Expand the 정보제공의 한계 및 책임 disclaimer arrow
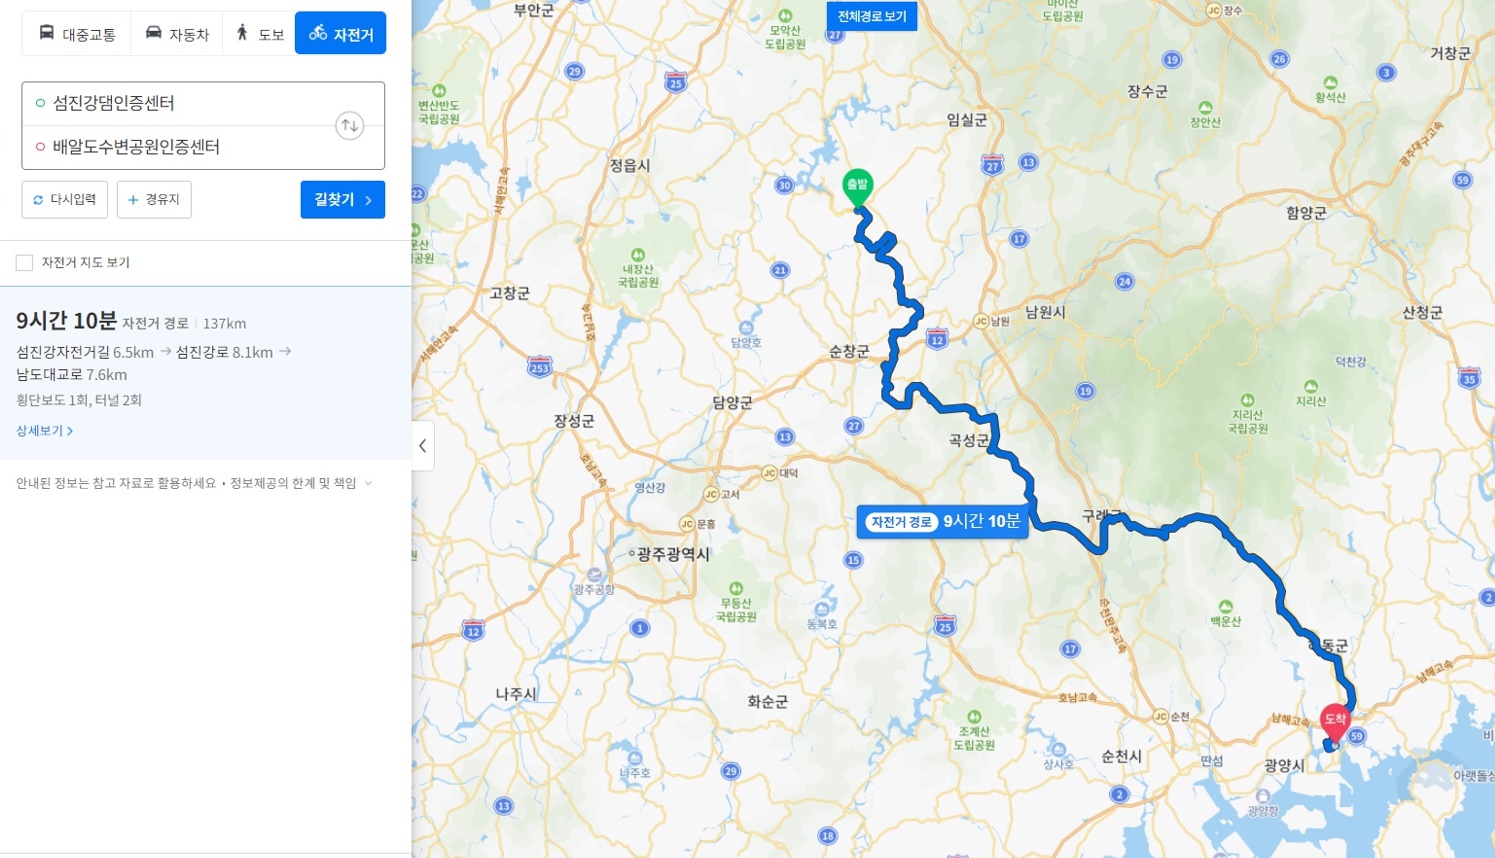This screenshot has width=1495, height=858. pyautogui.click(x=368, y=483)
